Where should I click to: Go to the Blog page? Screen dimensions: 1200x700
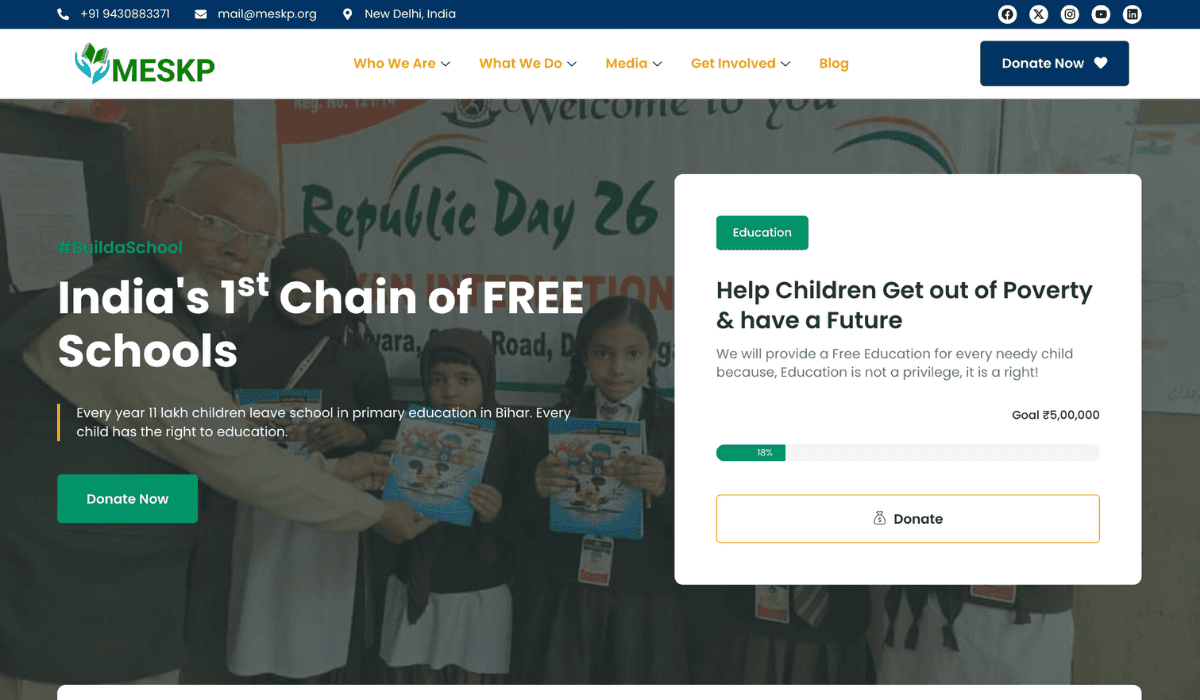tap(834, 63)
